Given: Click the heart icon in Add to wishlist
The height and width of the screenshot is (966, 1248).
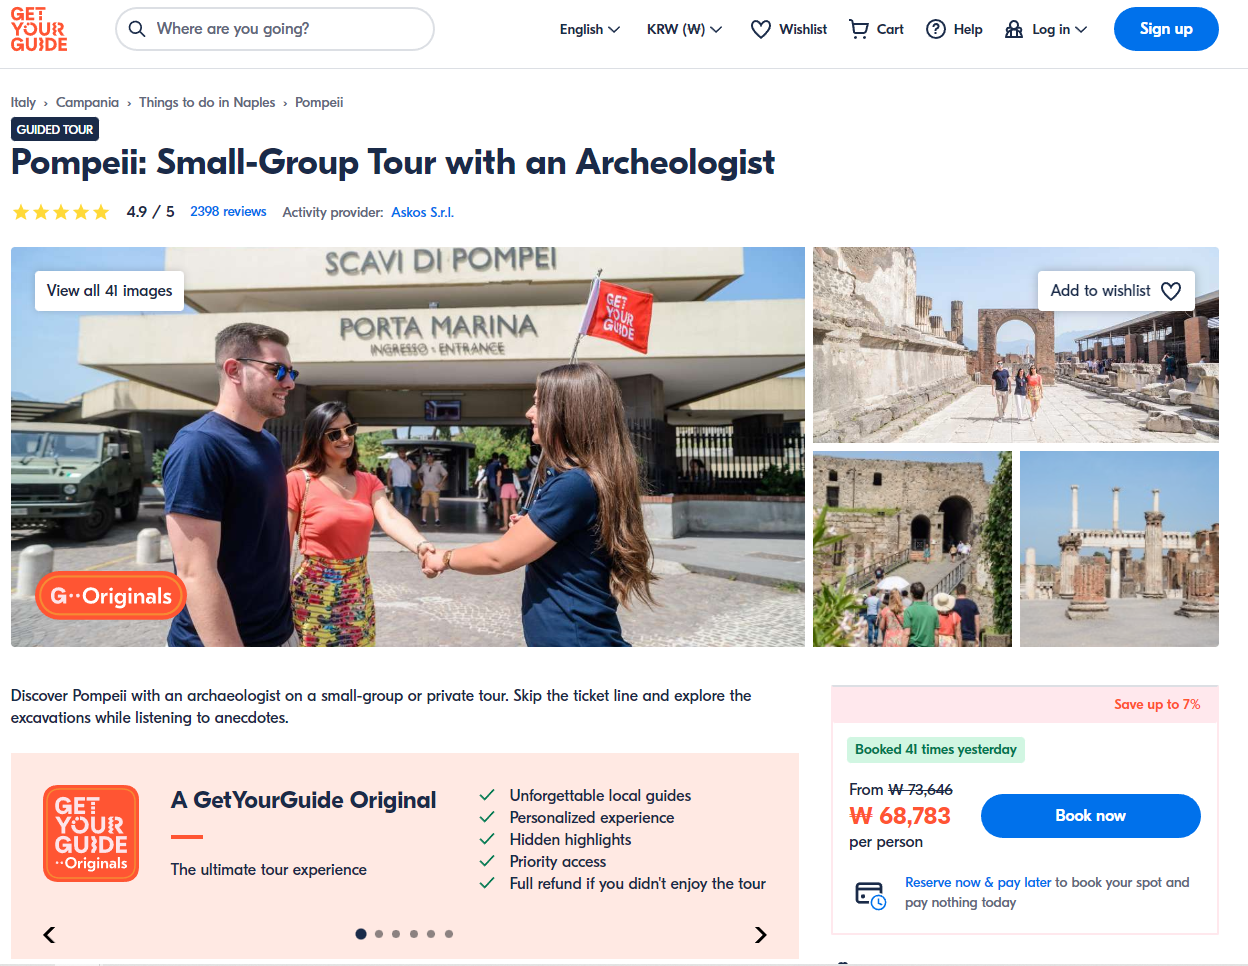Looking at the screenshot, I should [1171, 291].
